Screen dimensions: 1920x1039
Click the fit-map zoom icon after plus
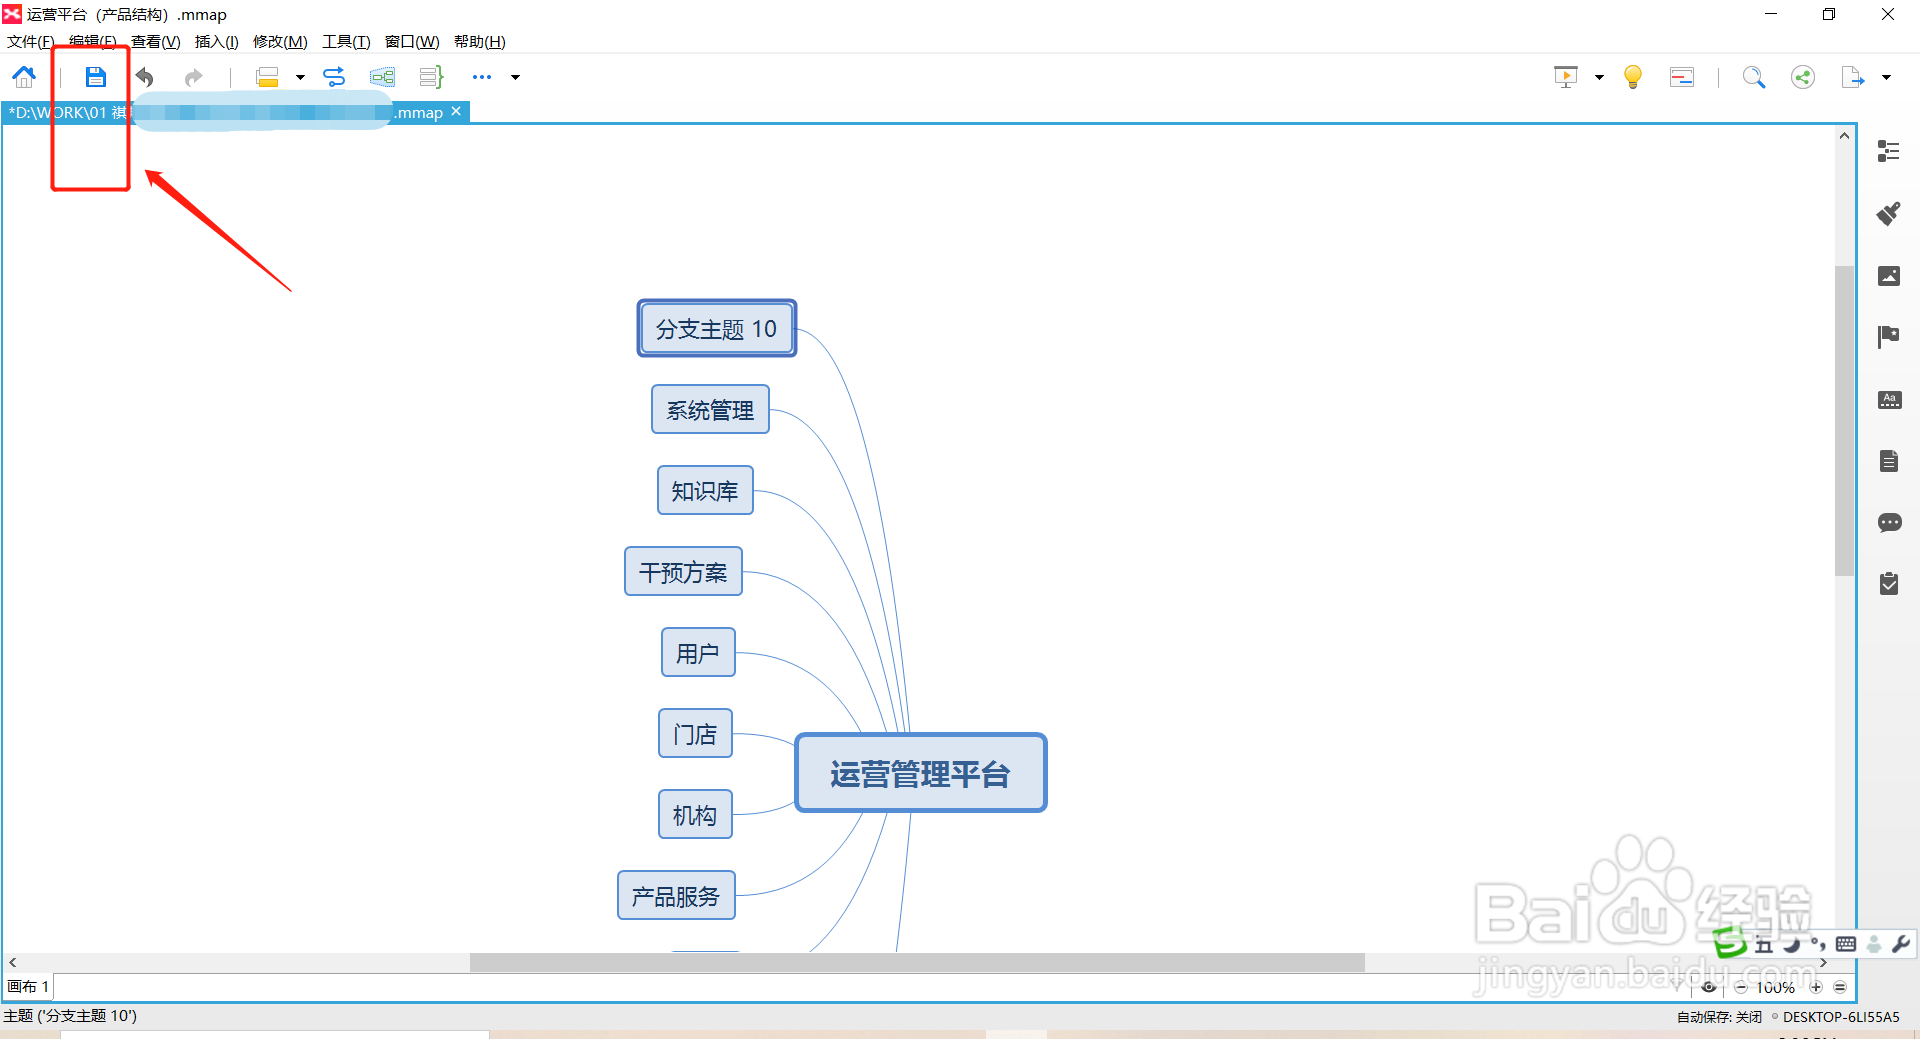pyautogui.click(x=1840, y=987)
